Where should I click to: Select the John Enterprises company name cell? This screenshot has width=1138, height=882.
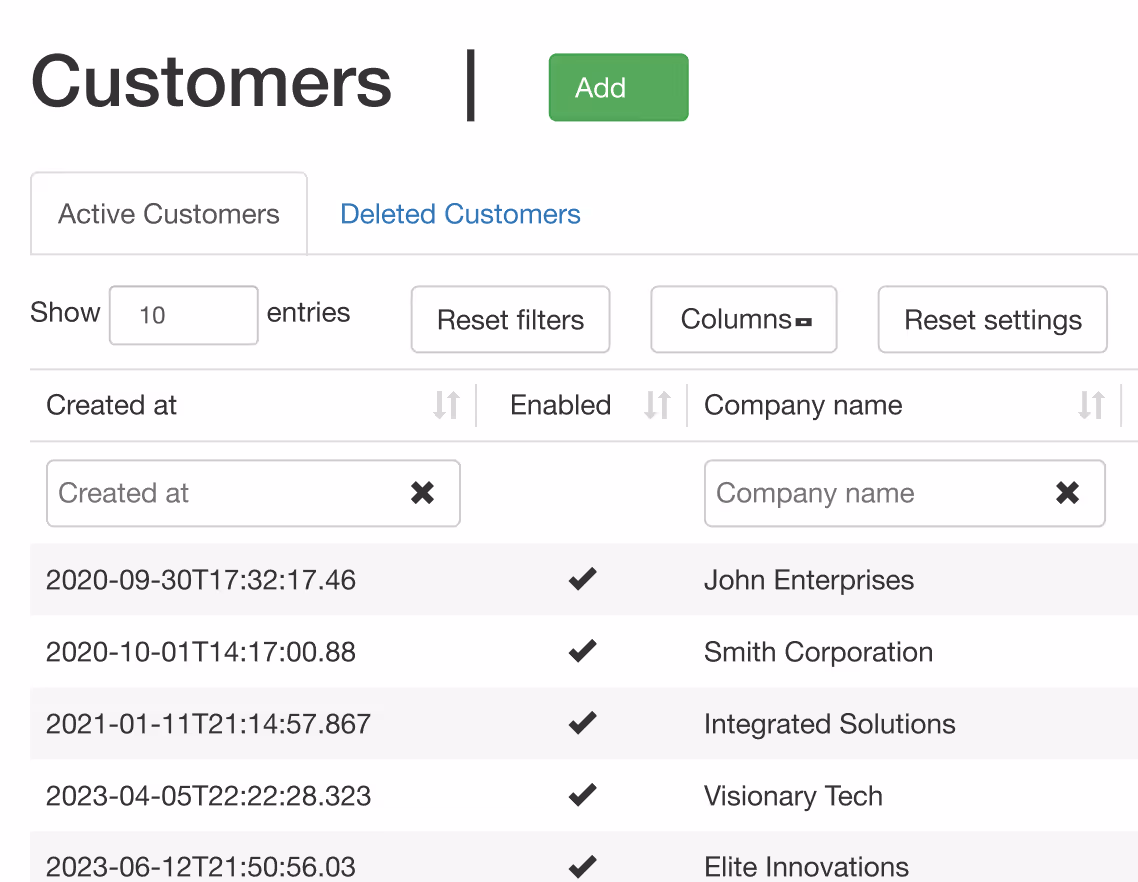(x=808, y=580)
